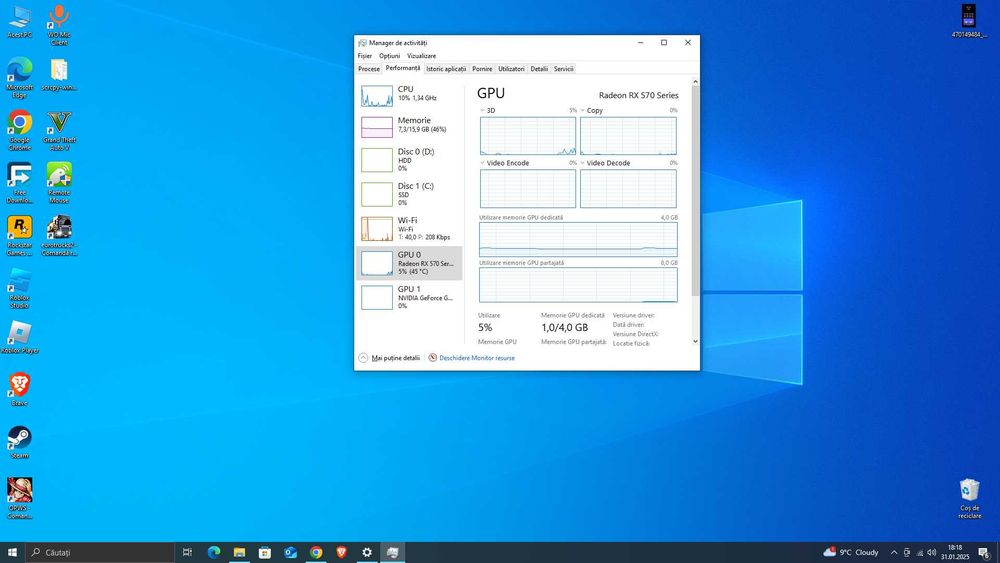Select the Memorie usage item
1000x563 pixels.
(x=409, y=126)
